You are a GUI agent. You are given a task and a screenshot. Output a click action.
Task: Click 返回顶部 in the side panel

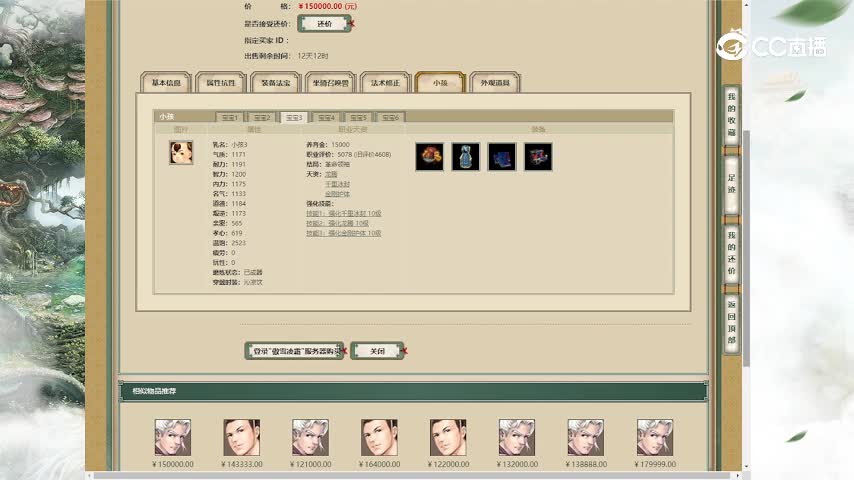[731, 323]
